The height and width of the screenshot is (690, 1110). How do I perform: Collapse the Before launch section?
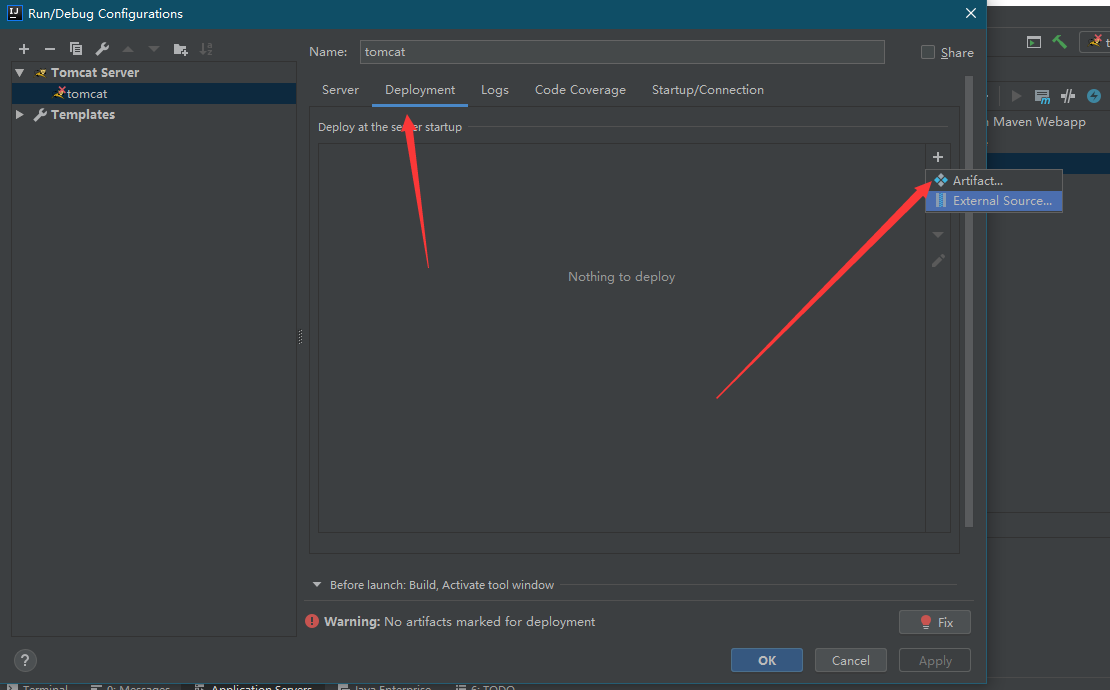pyautogui.click(x=316, y=585)
